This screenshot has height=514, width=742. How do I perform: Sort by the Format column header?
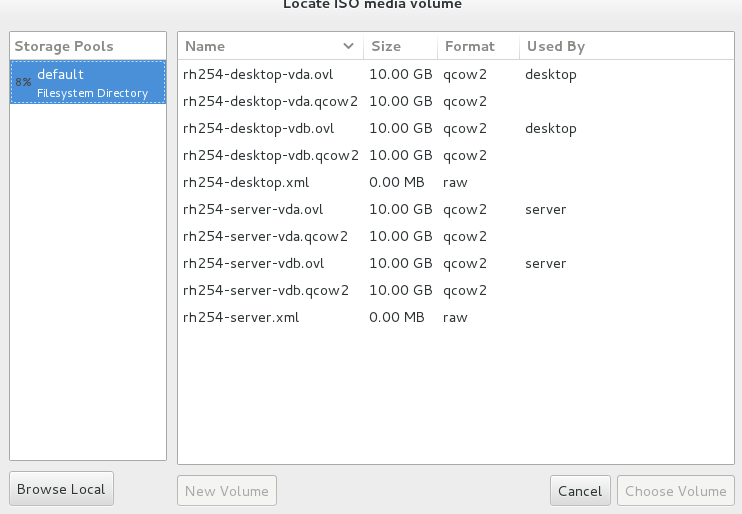[478, 46]
